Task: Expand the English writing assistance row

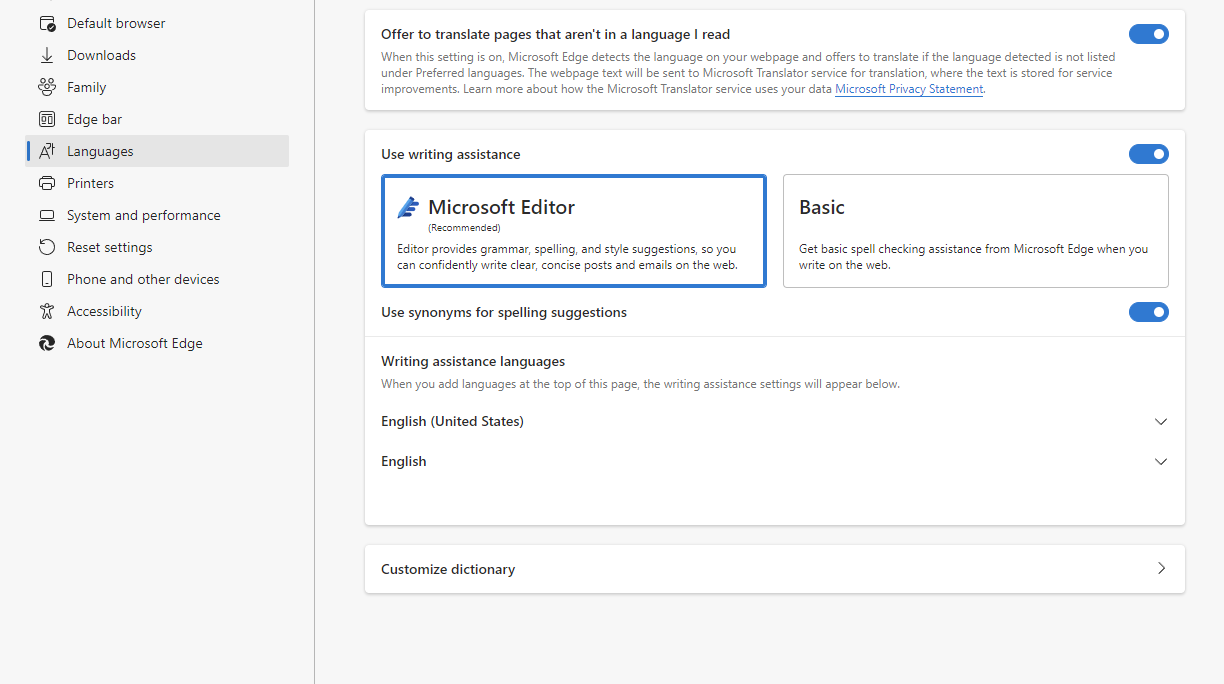Action: coord(1160,462)
